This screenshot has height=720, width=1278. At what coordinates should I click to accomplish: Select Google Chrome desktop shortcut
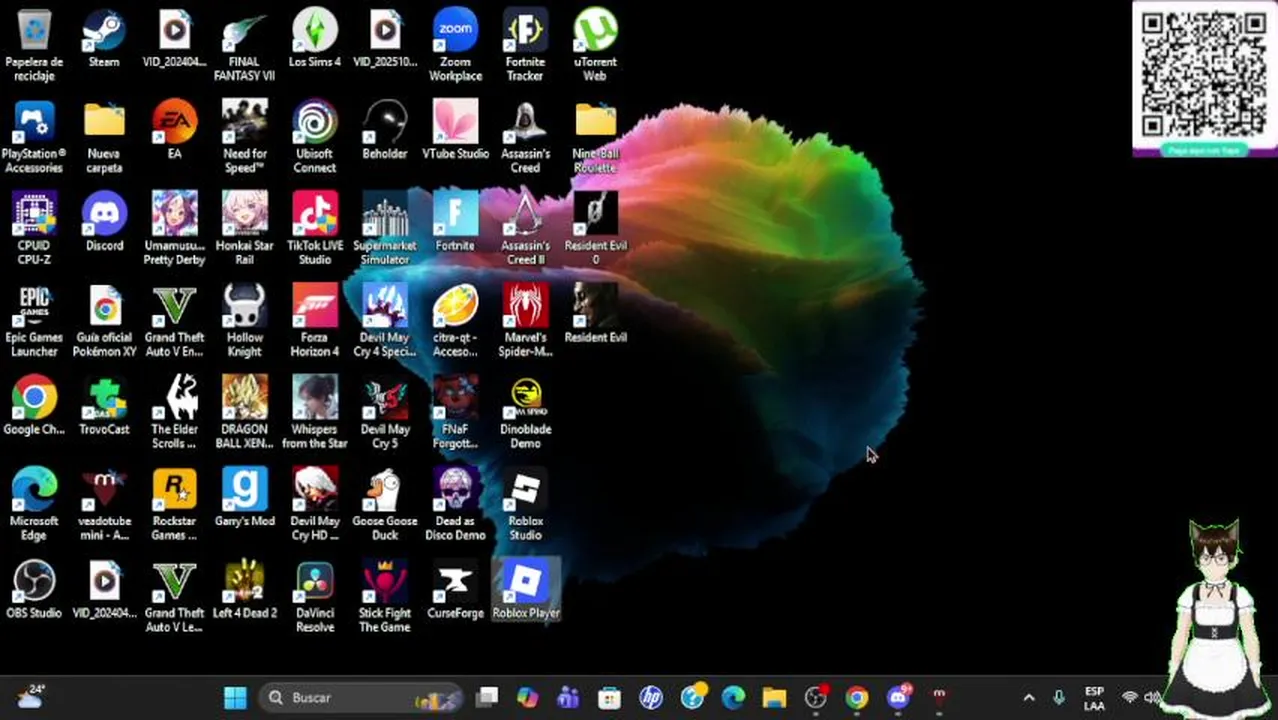coord(34,407)
